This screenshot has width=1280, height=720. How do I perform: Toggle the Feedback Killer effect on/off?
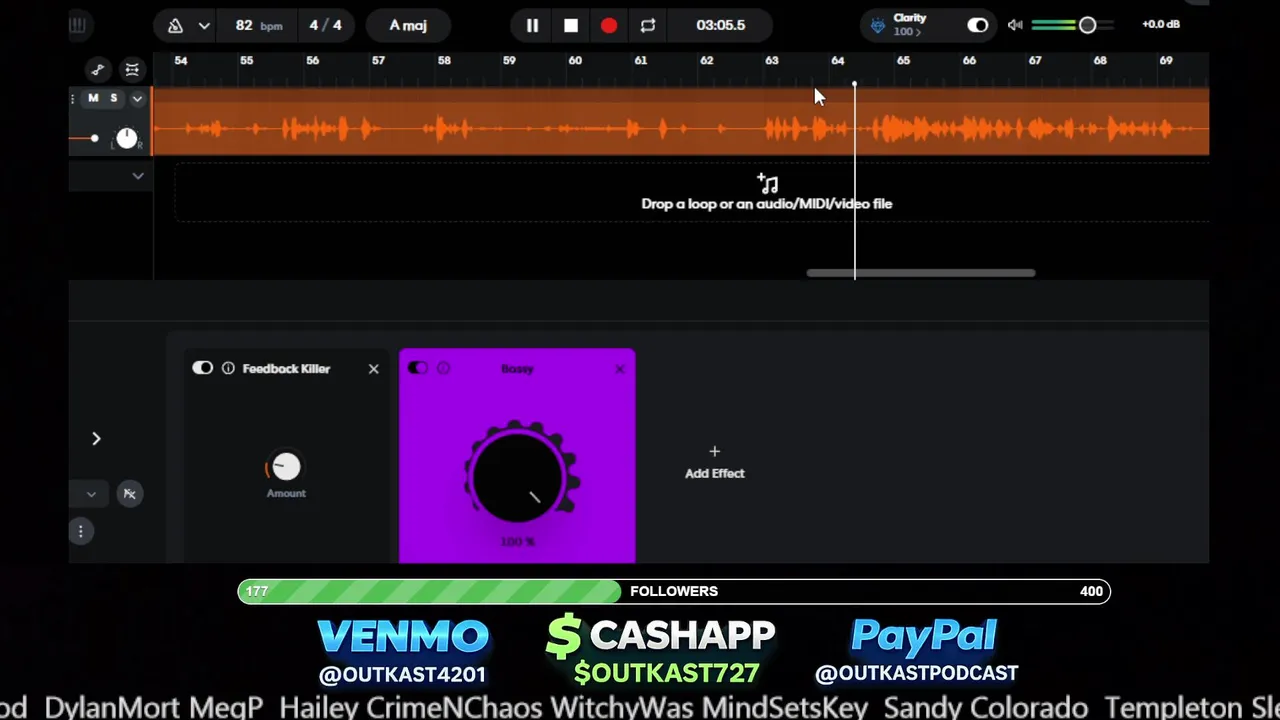pyautogui.click(x=203, y=368)
